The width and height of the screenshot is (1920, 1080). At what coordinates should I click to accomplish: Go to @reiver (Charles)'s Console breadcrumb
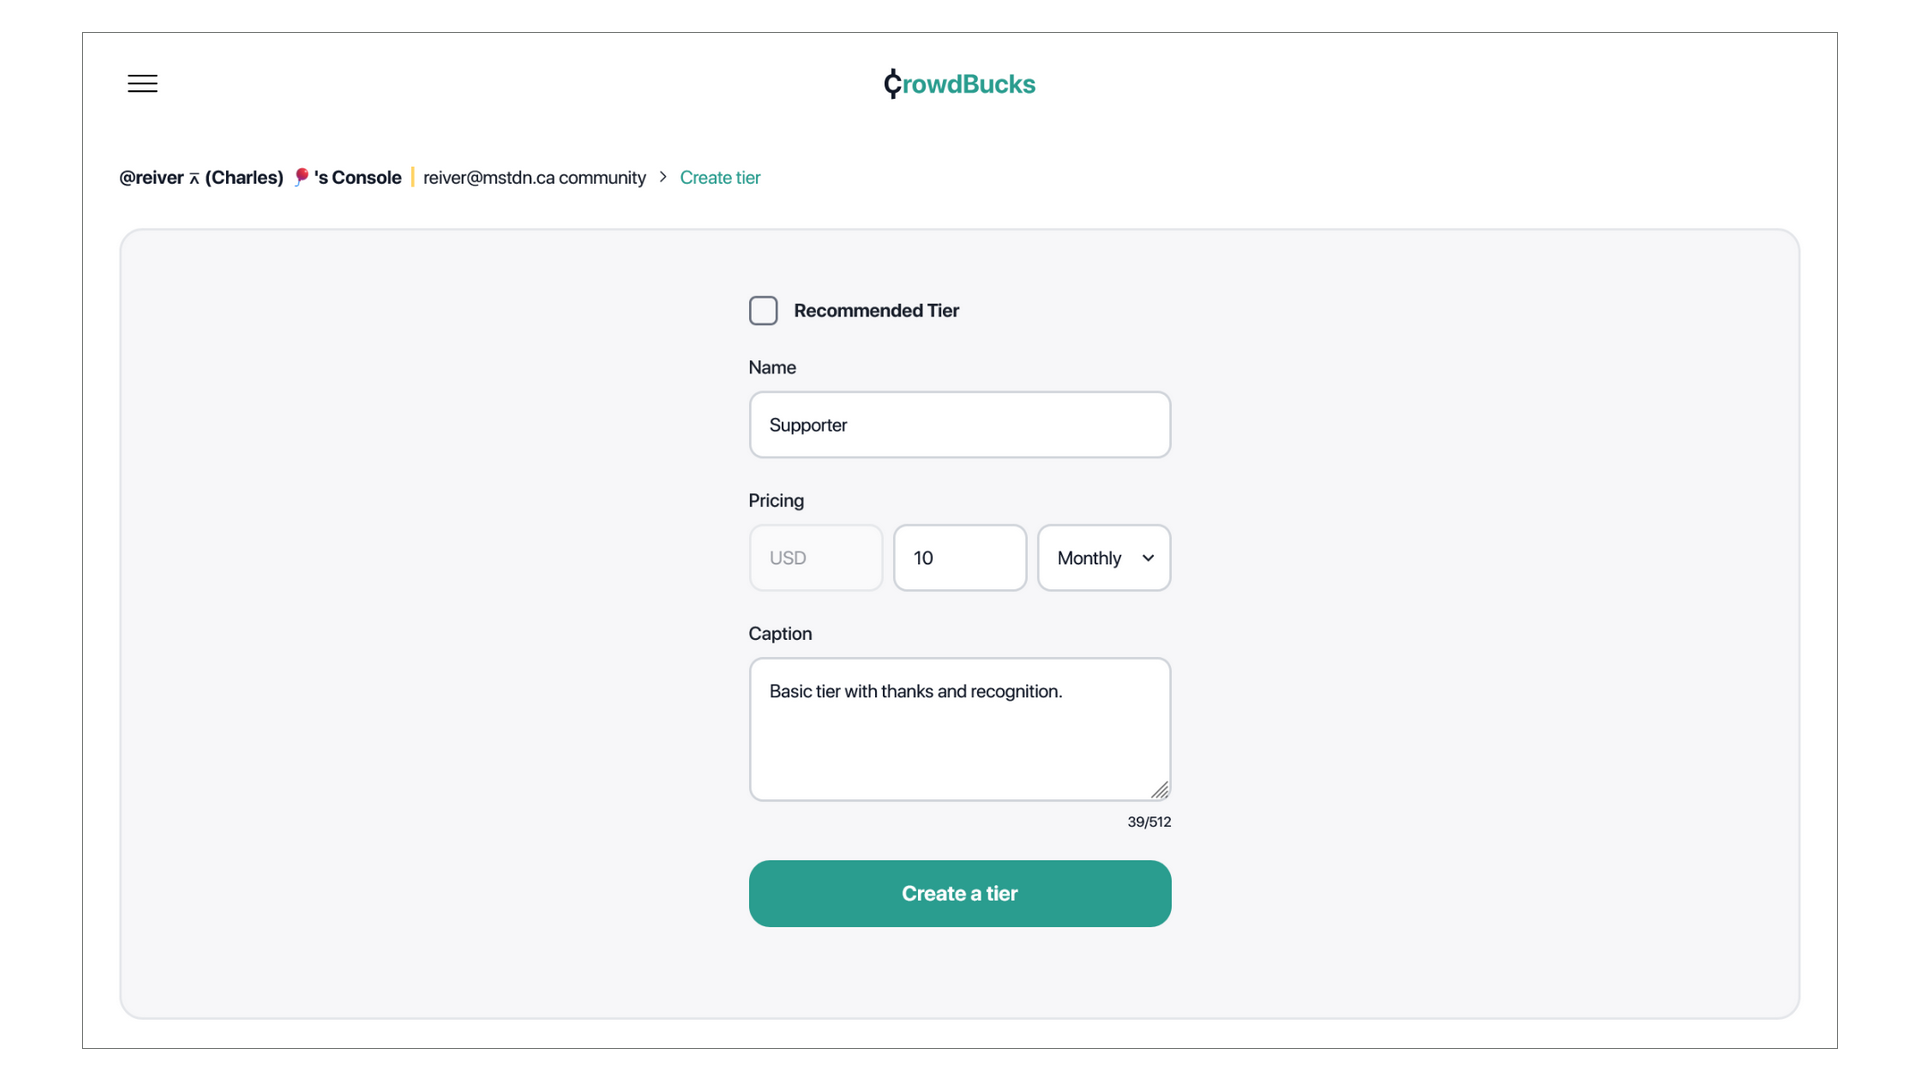(x=259, y=177)
